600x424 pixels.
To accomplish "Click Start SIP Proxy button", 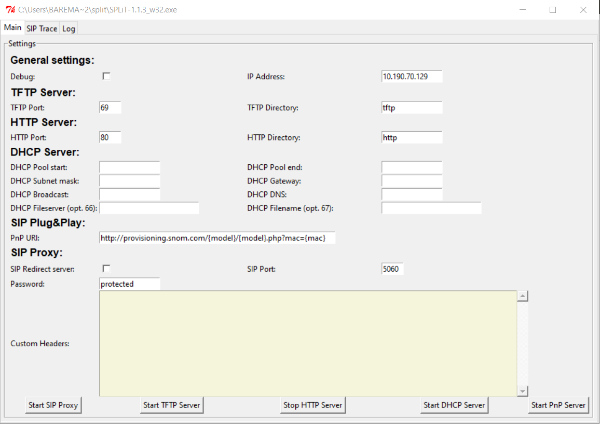I will pos(53,405).
